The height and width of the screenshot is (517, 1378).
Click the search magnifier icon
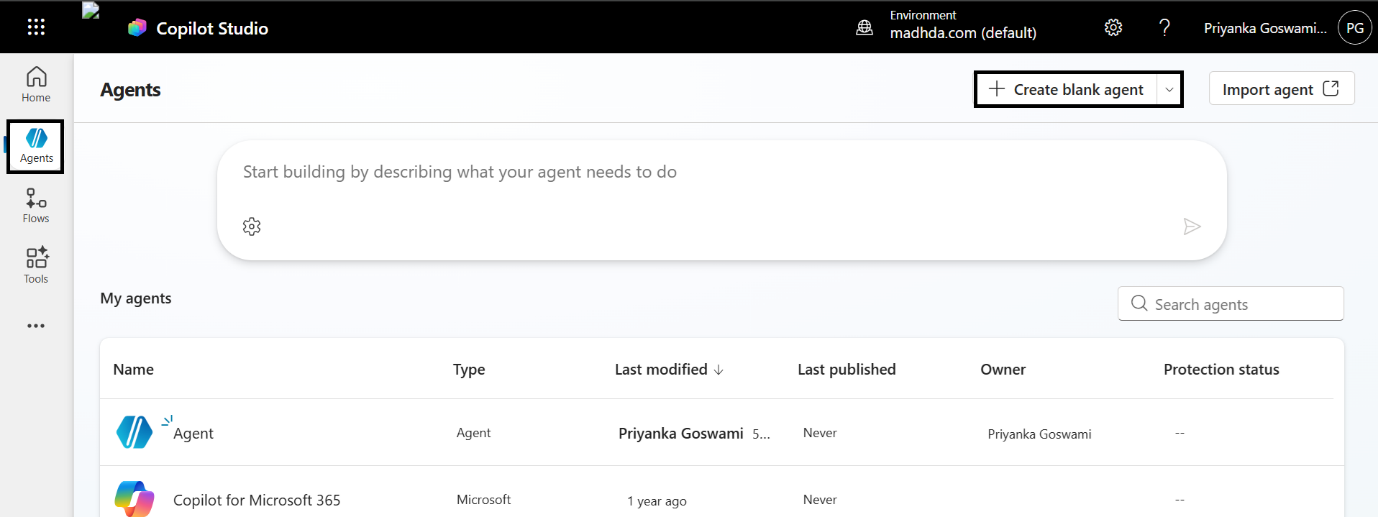1138,304
